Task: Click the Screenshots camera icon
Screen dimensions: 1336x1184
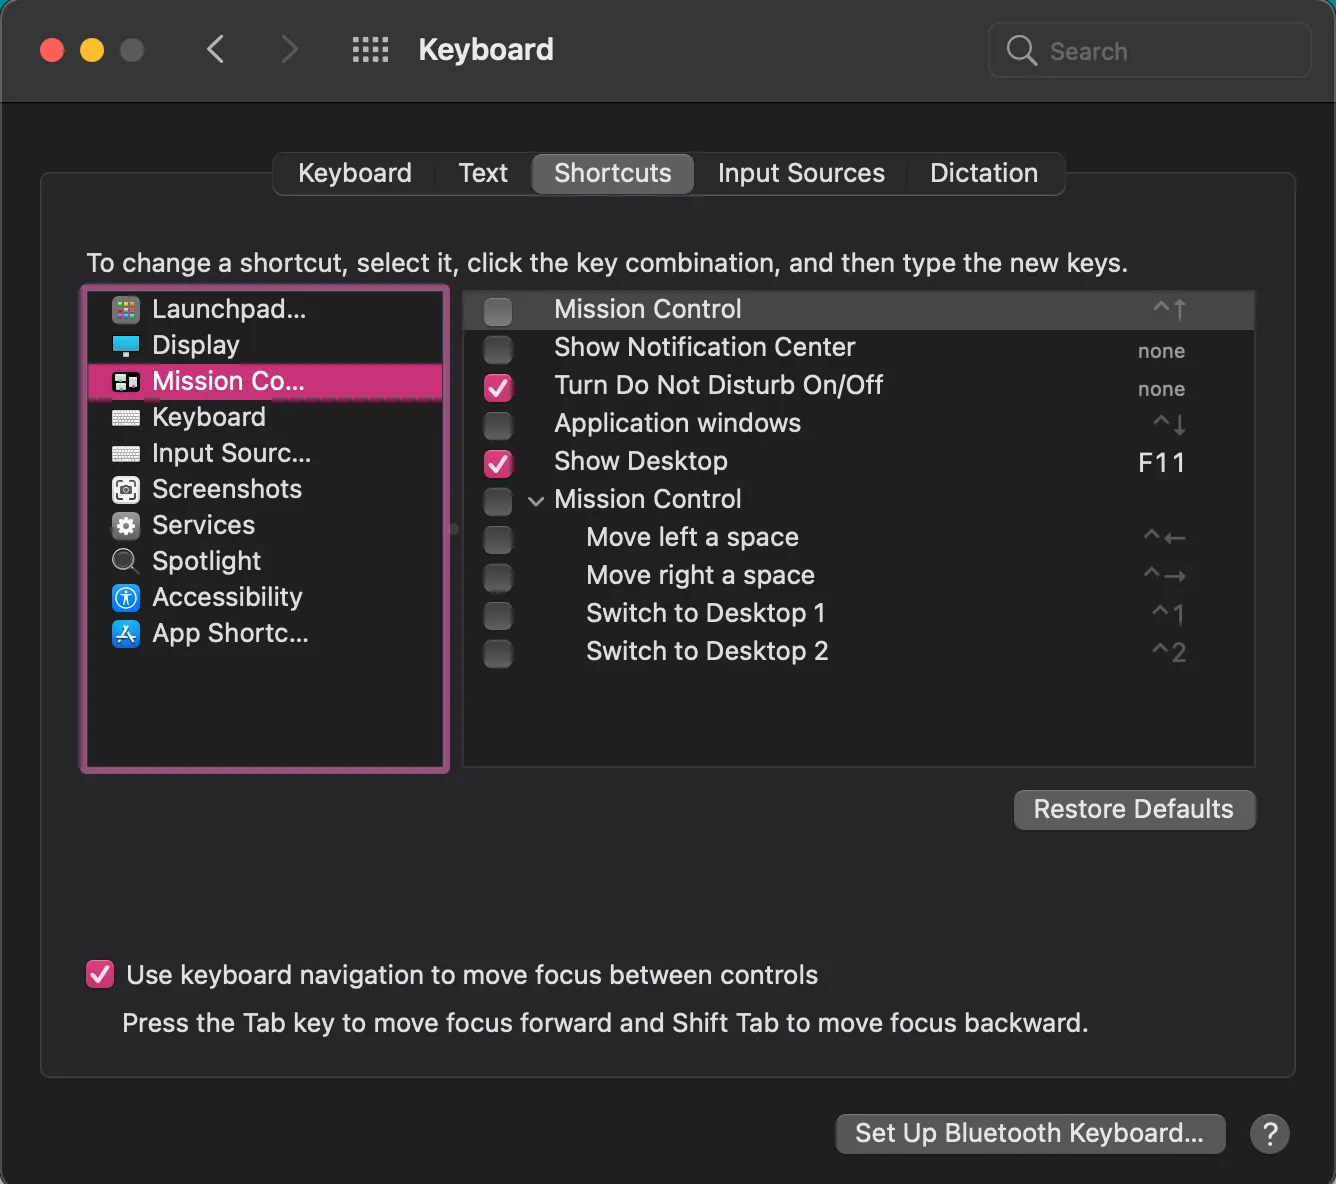Action: point(126,490)
